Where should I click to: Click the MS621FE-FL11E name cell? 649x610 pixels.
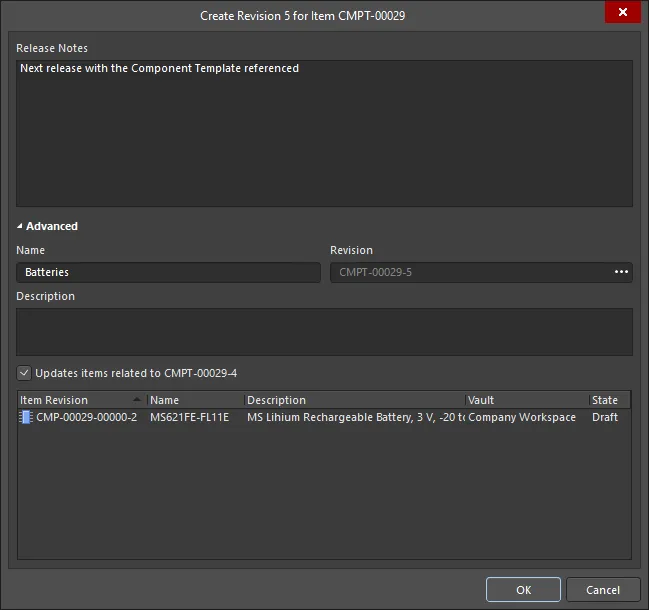[x=190, y=418]
